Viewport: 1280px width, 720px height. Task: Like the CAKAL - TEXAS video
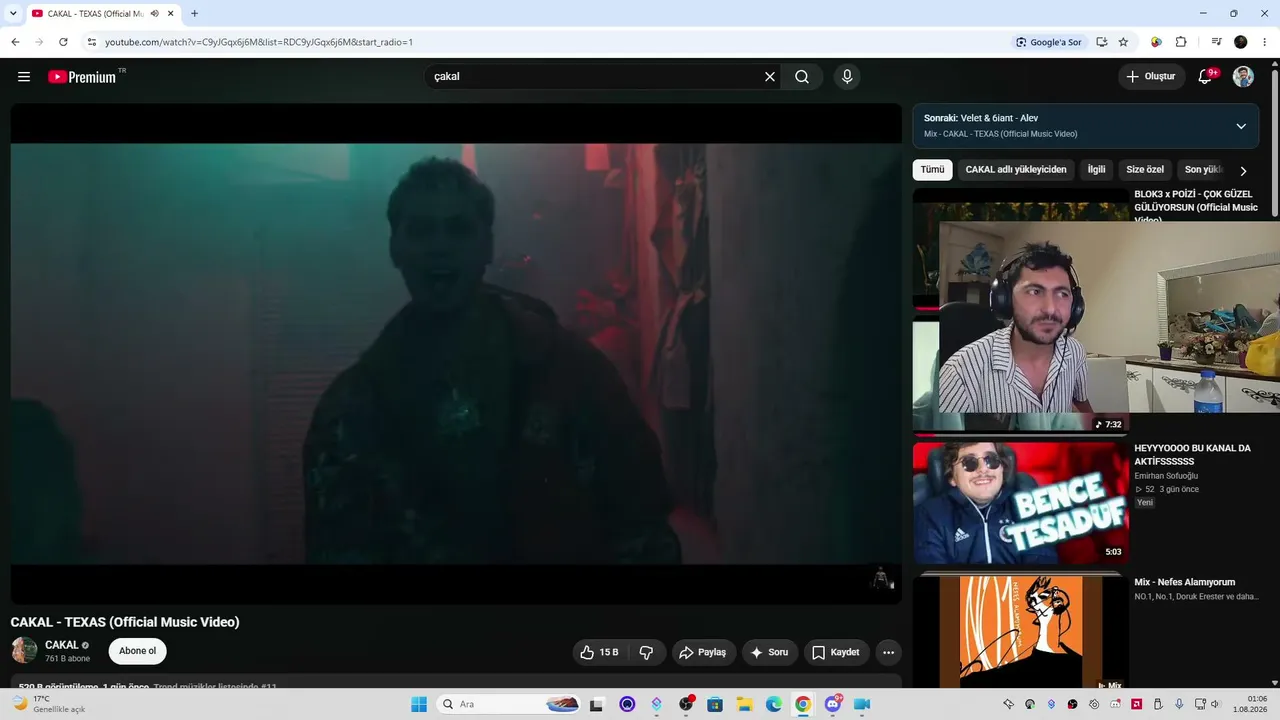599,653
